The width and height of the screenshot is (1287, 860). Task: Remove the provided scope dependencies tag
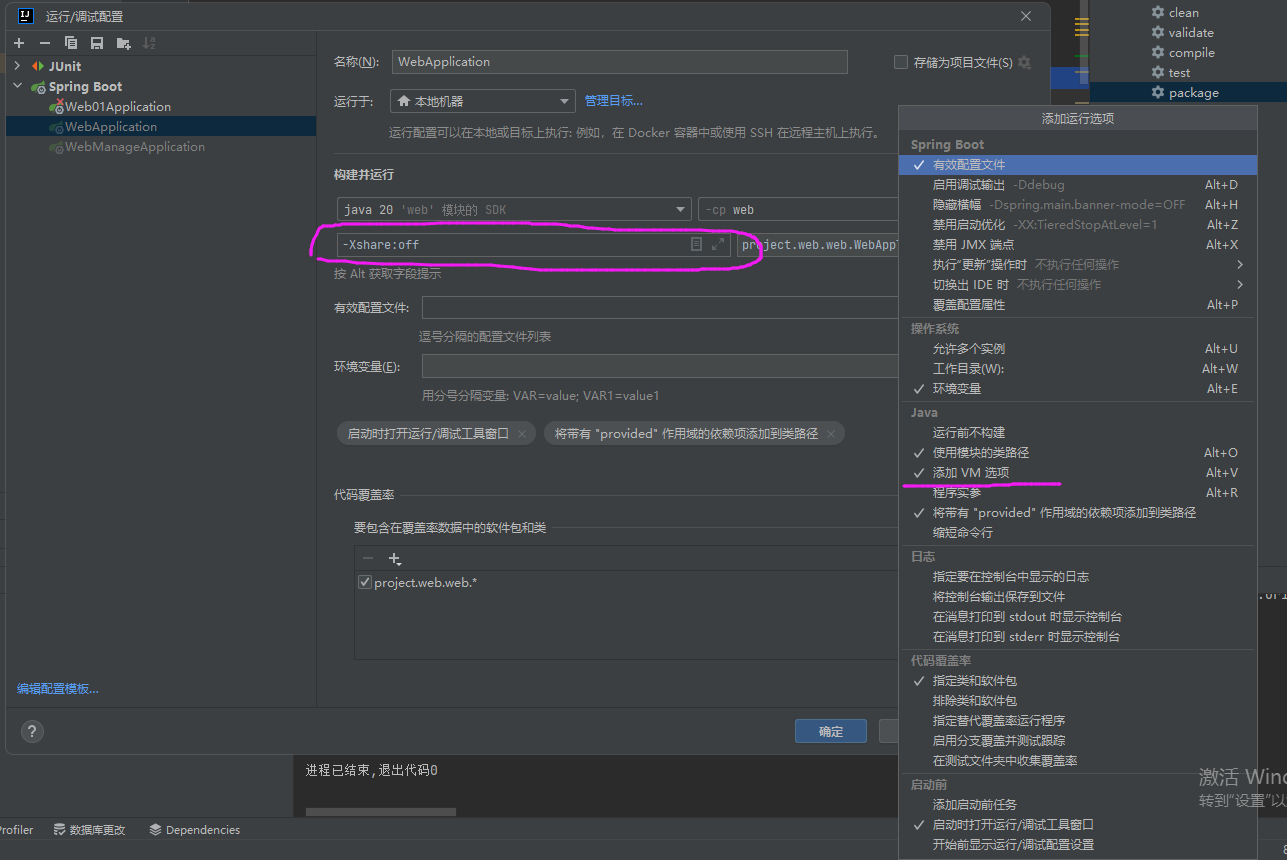click(830, 433)
